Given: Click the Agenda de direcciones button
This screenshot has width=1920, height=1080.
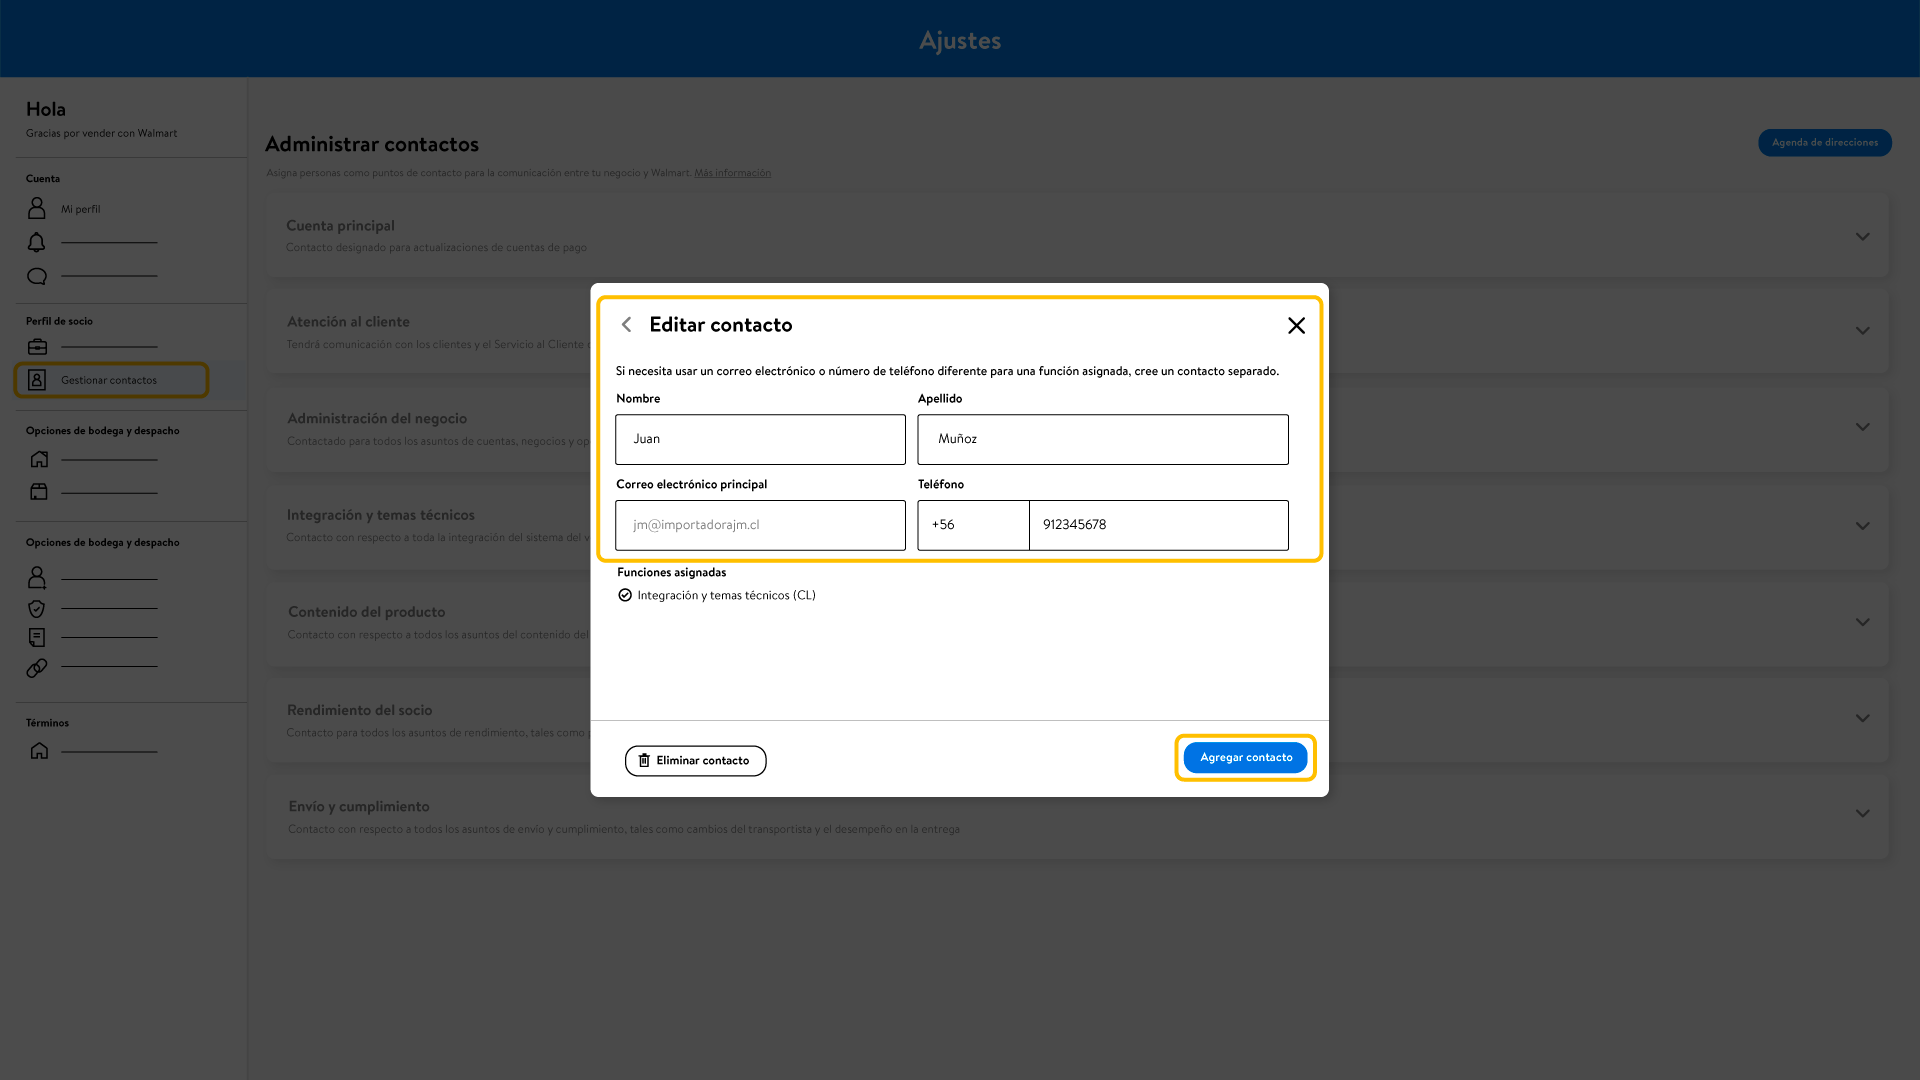Looking at the screenshot, I should 1824,142.
